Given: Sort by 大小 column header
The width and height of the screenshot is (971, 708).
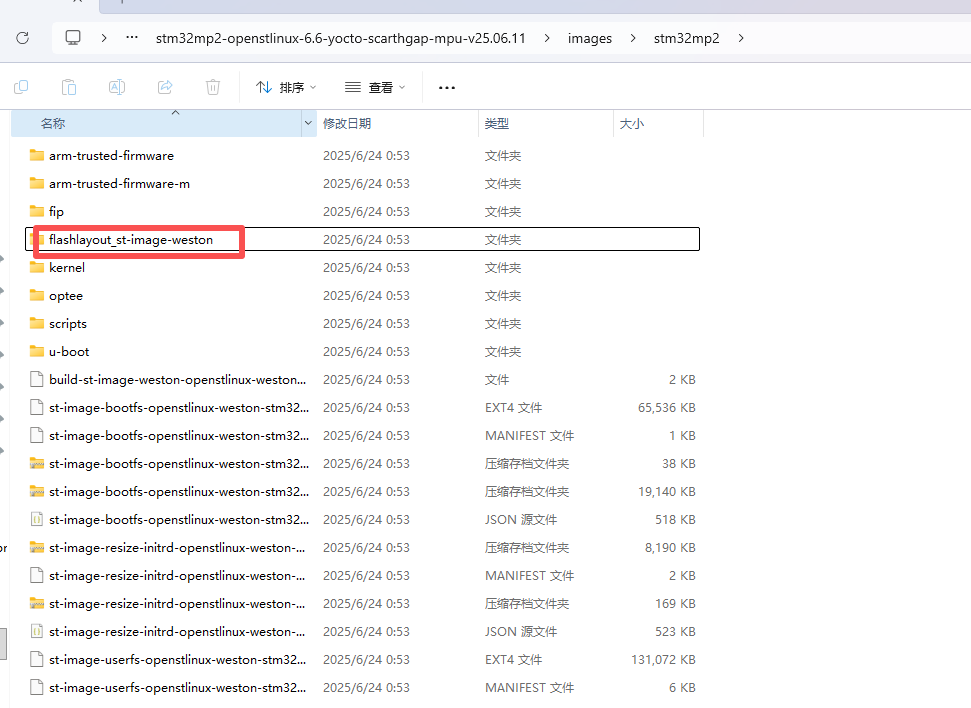Looking at the screenshot, I should click(x=658, y=123).
